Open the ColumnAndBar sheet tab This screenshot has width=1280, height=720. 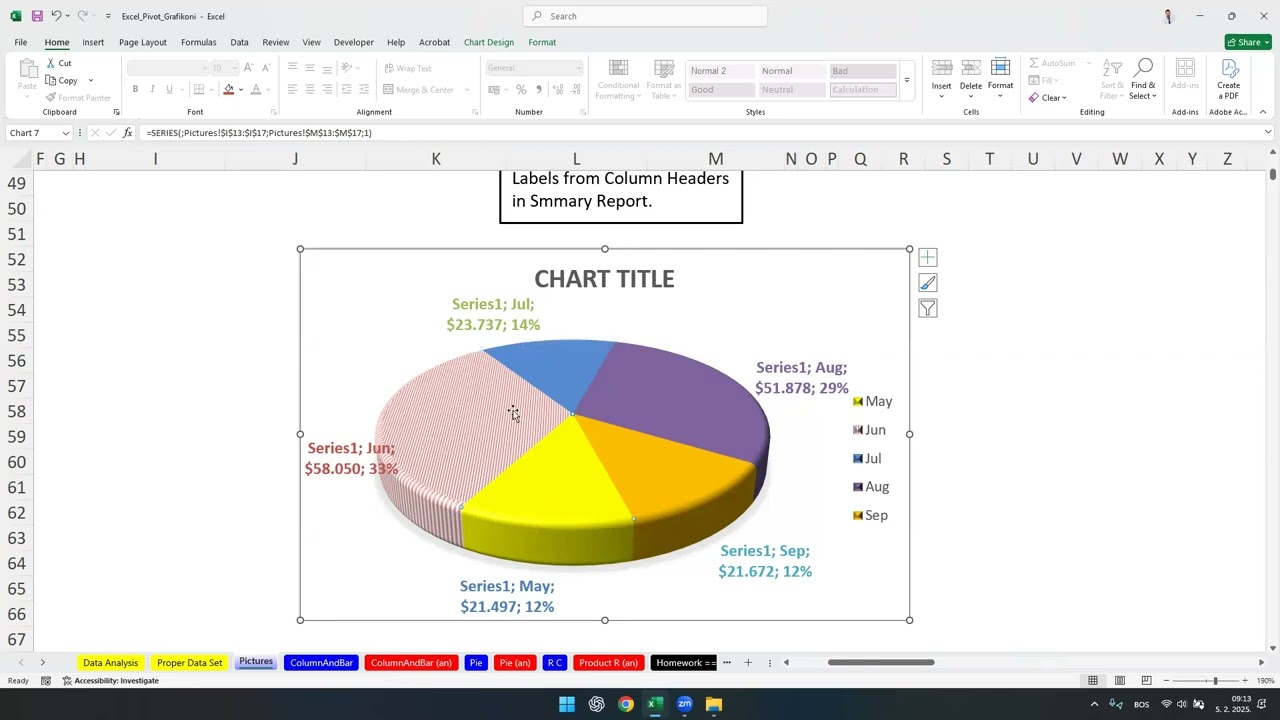click(322, 663)
